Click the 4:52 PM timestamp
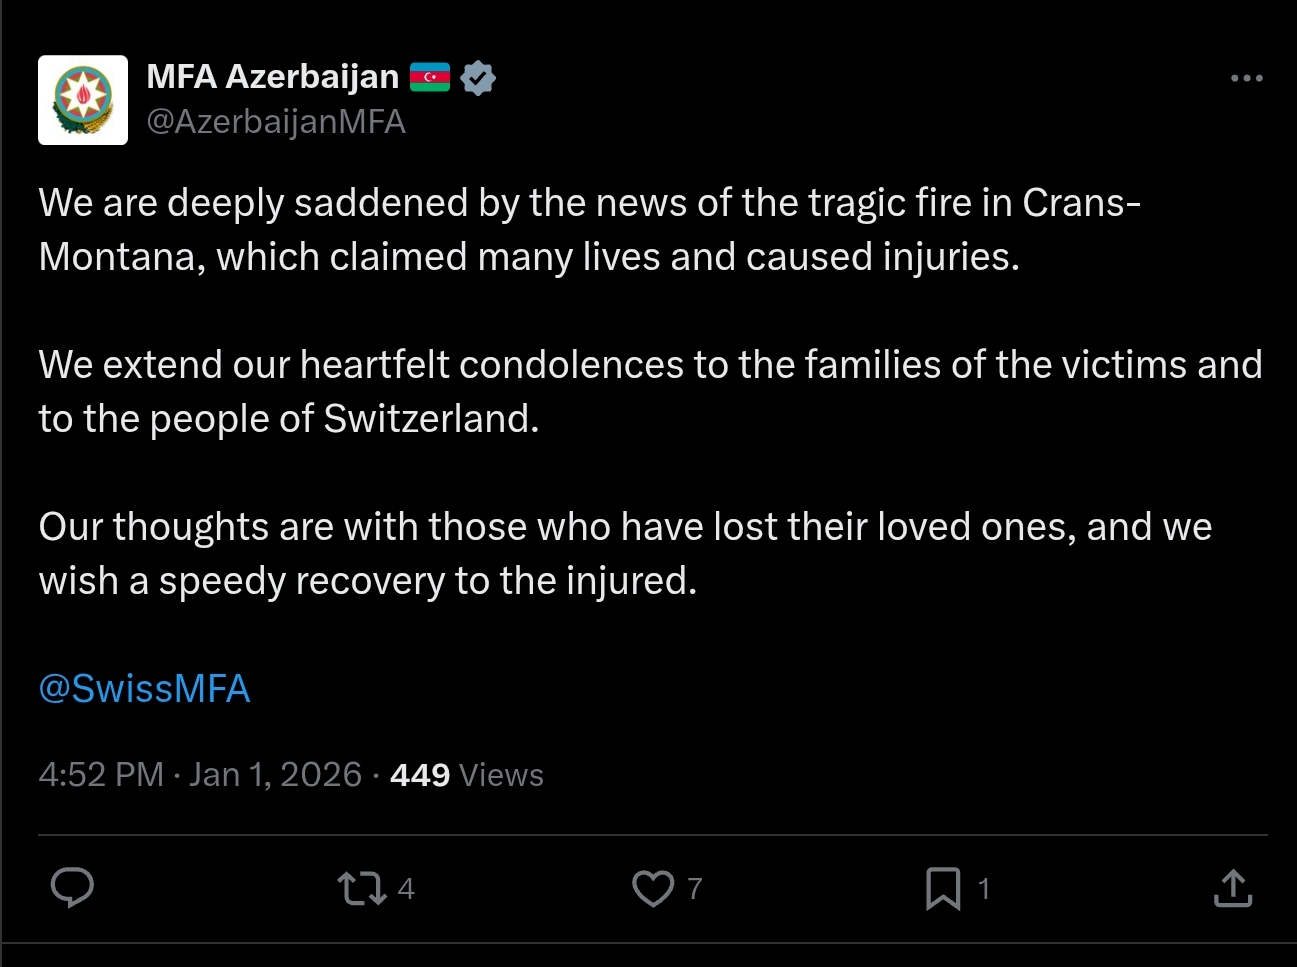This screenshot has width=1297, height=967. click(x=100, y=775)
